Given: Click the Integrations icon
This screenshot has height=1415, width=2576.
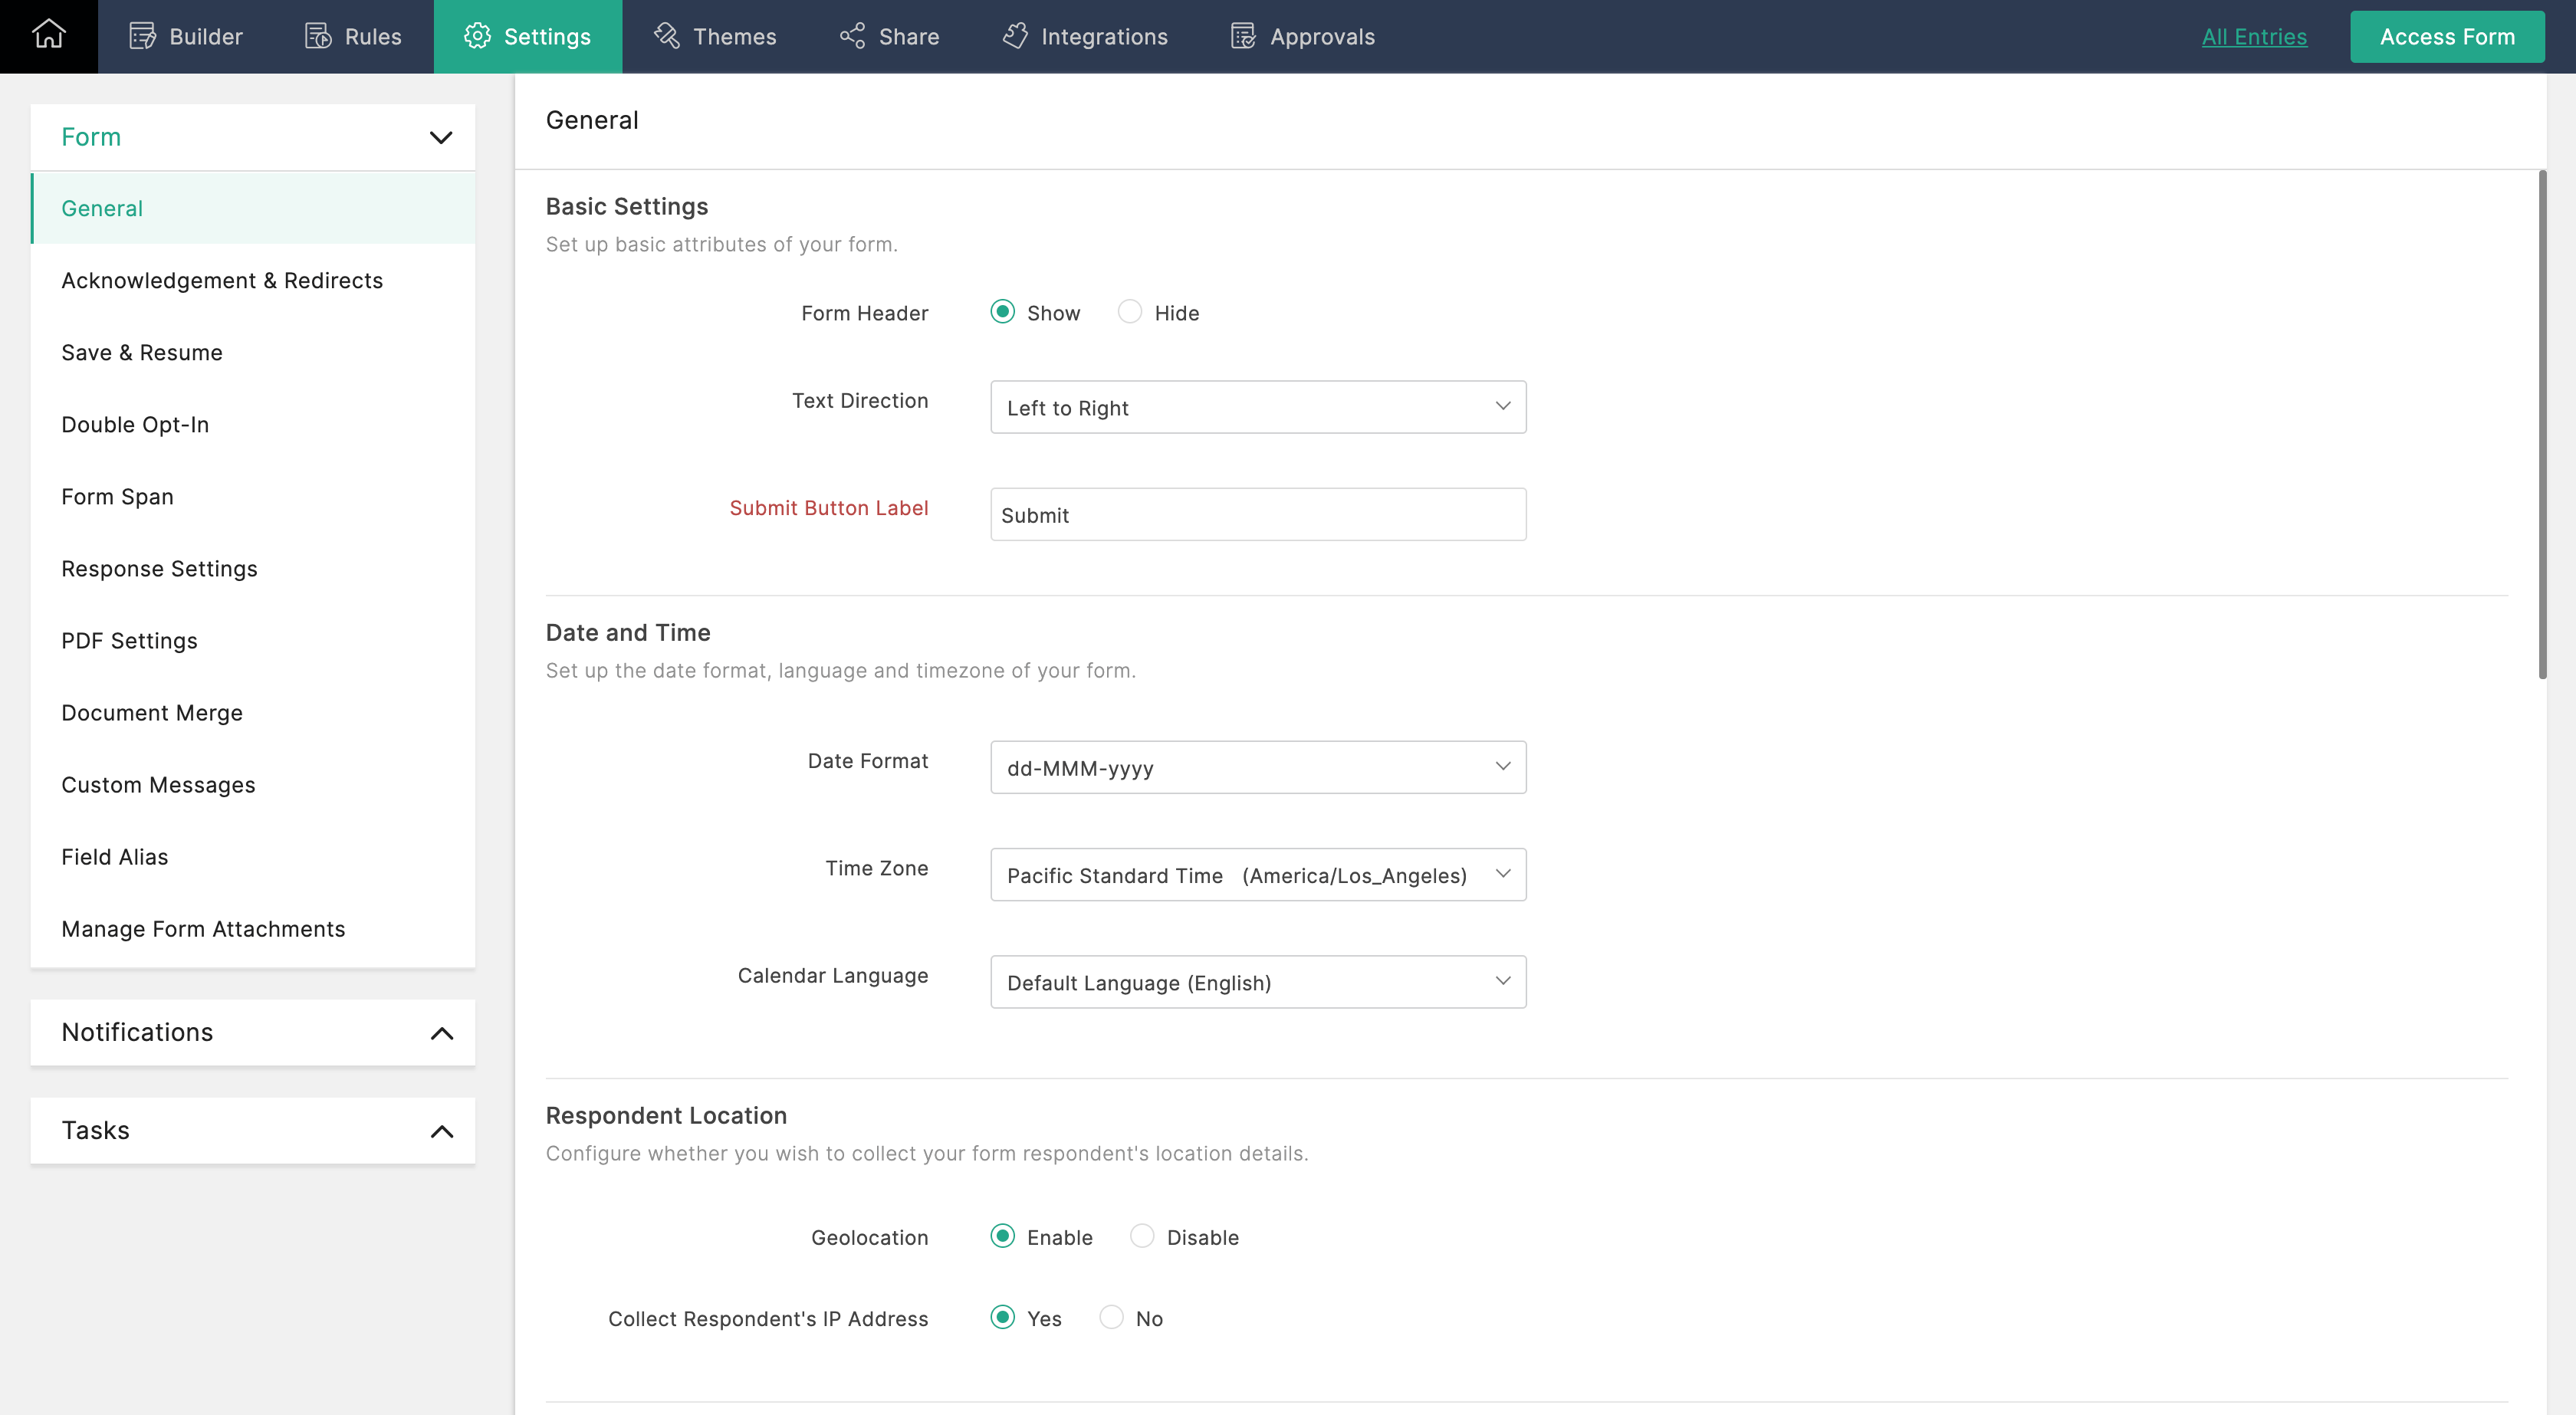Looking at the screenshot, I should pyautogui.click(x=1015, y=36).
